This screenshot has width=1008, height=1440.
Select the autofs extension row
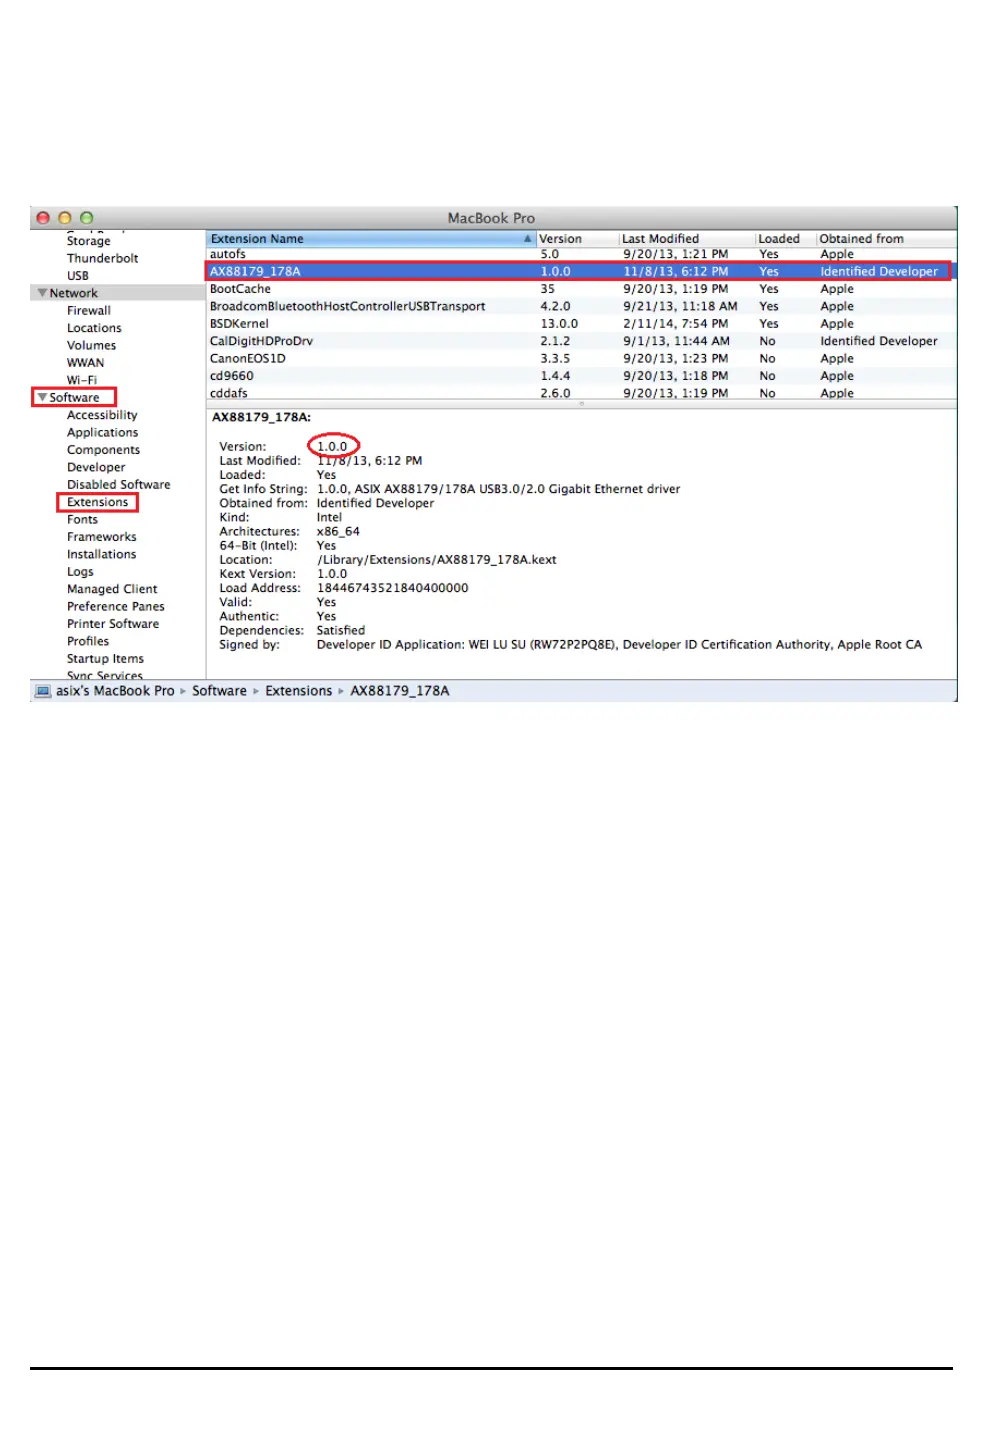pyautogui.click(x=581, y=254)
